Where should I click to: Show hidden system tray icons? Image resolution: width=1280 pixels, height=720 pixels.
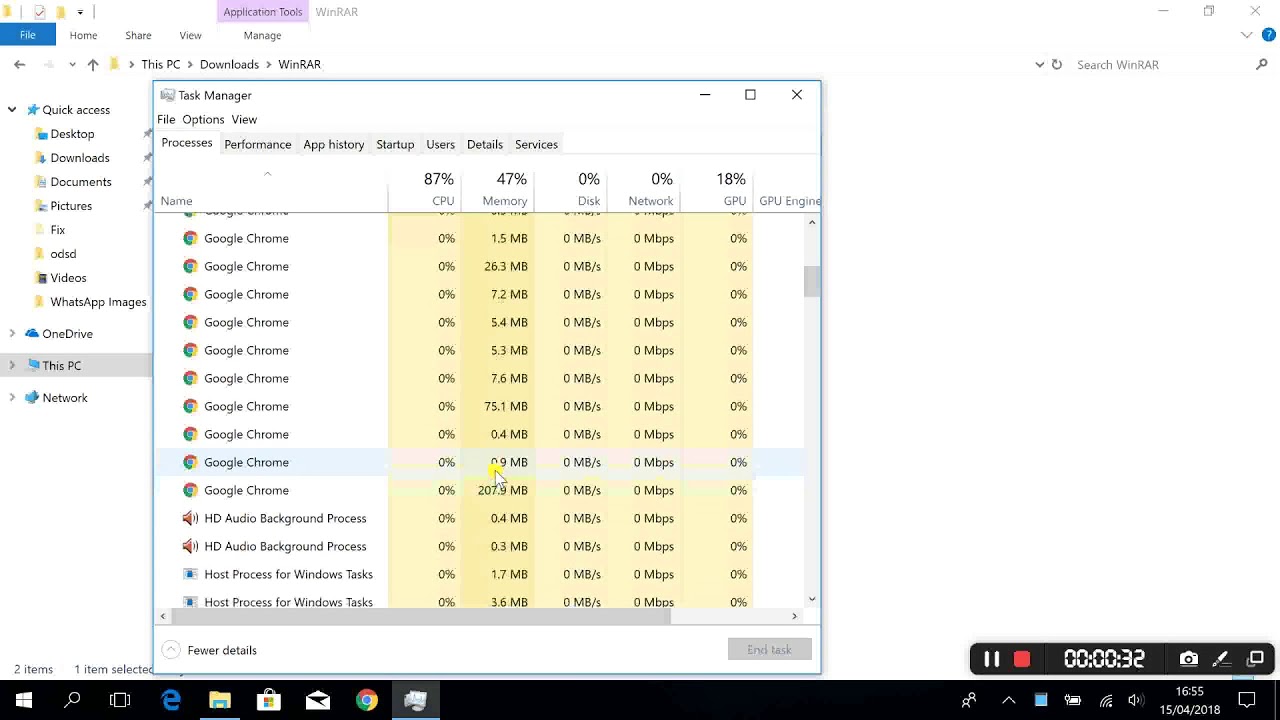1008,700
